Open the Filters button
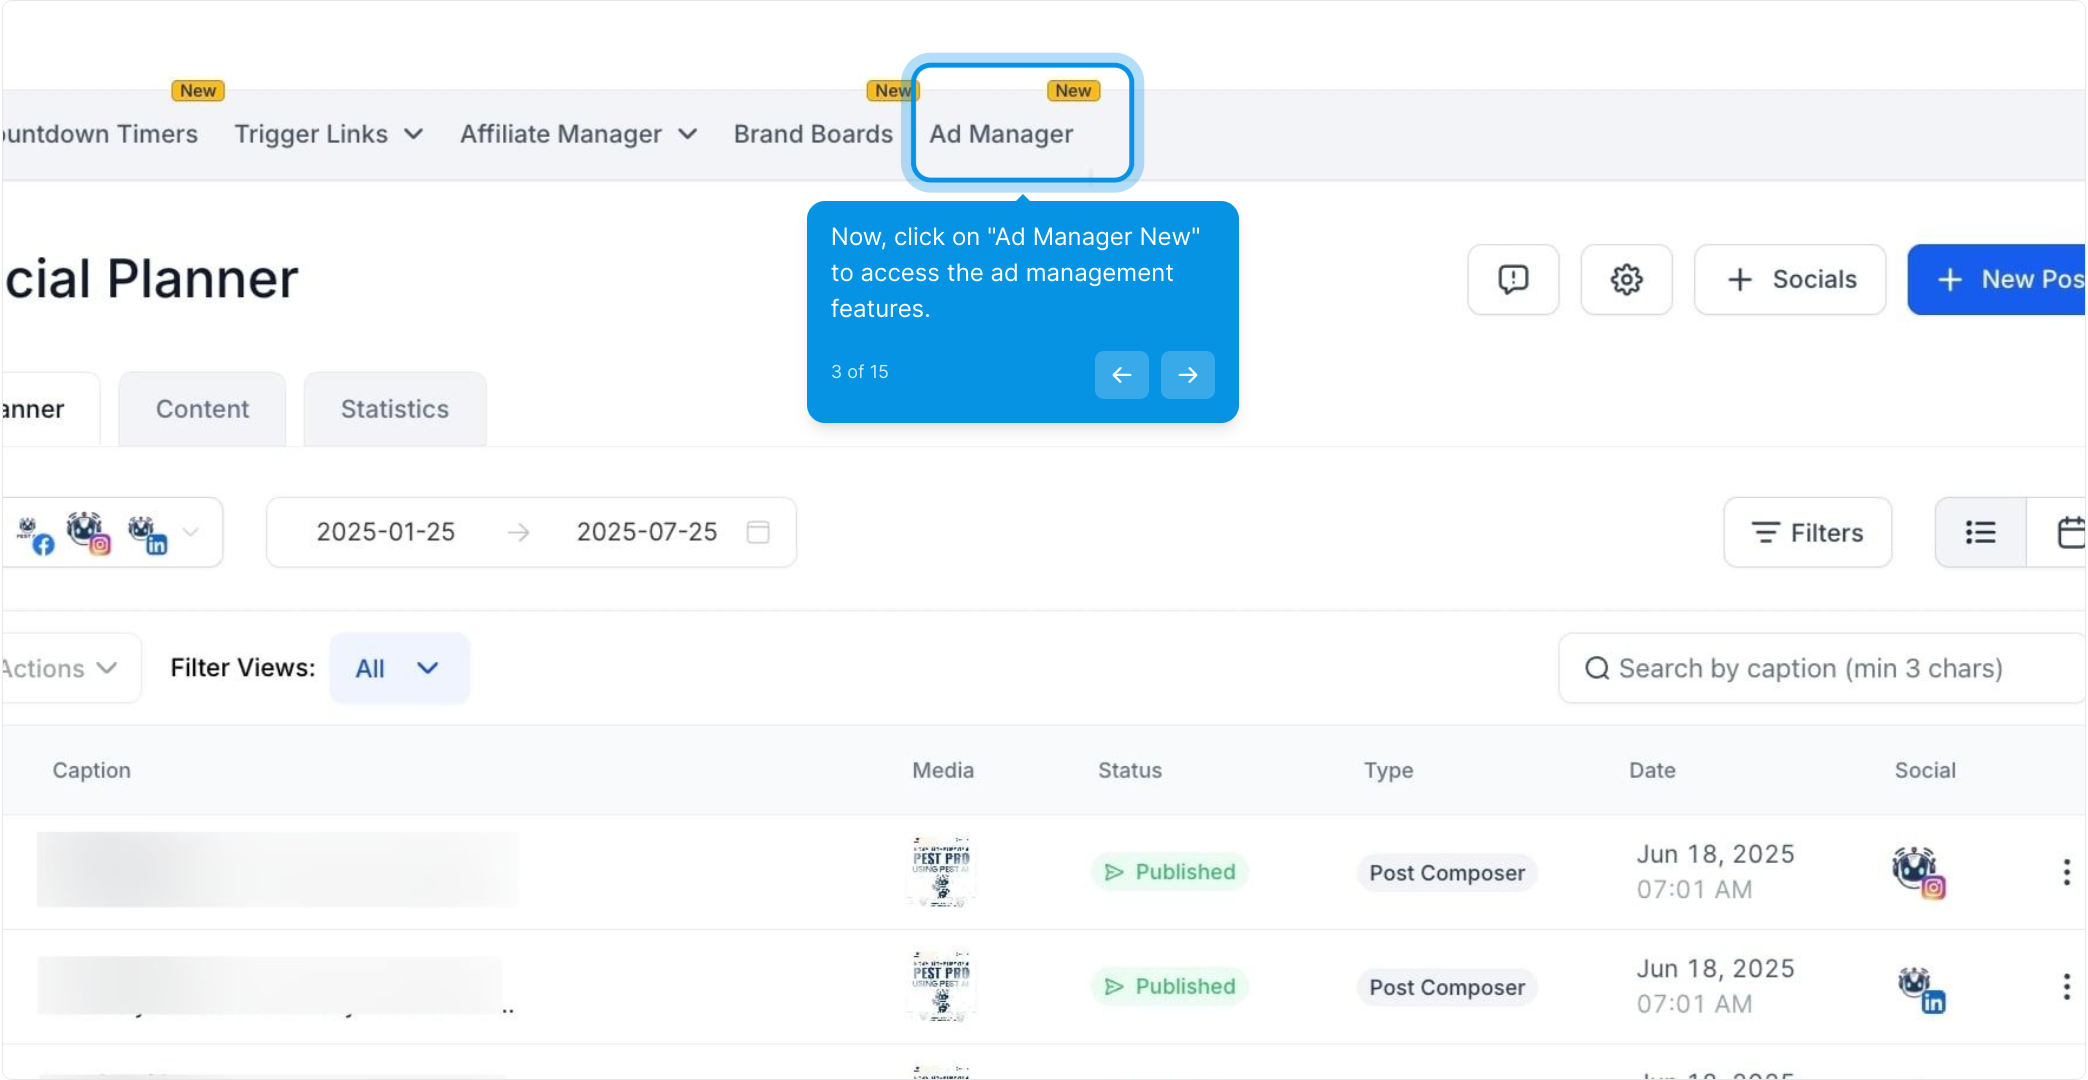This screenshot has width=2088, height=1080. click(1807, 533)
